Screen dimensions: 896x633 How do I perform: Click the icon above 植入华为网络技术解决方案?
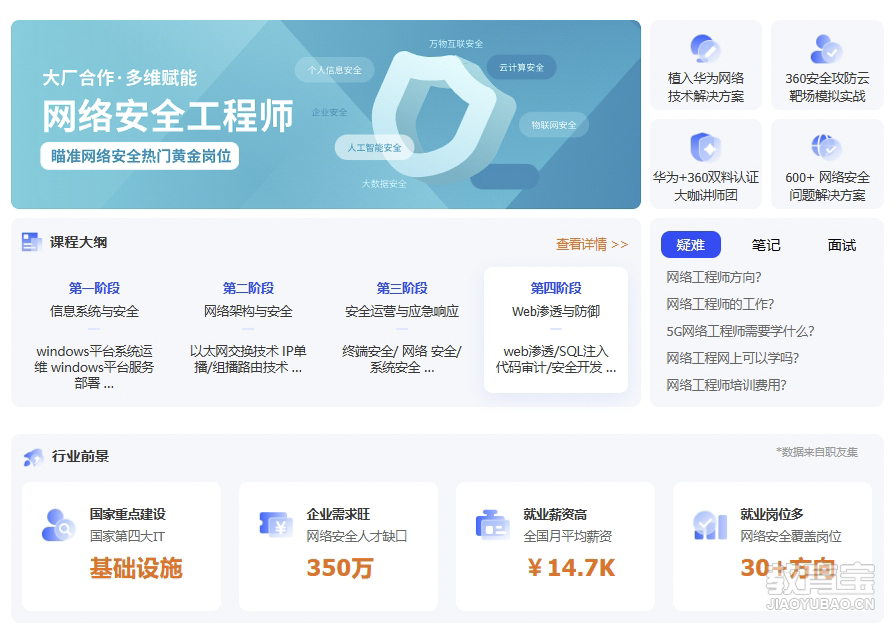point(706,48)
